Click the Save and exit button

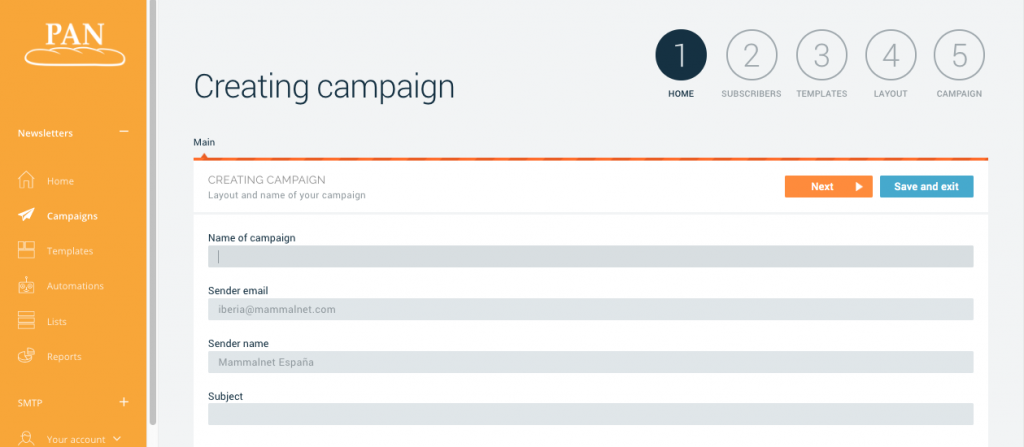click(926, 187)
